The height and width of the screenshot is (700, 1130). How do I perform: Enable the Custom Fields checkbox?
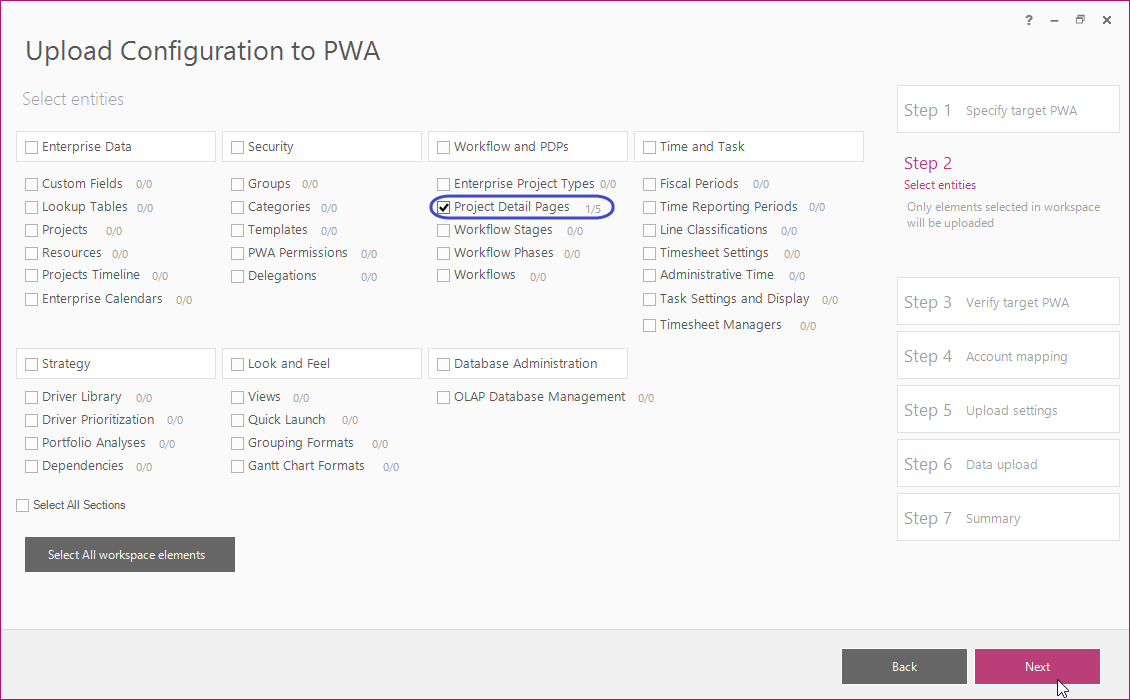click(32, 185)
